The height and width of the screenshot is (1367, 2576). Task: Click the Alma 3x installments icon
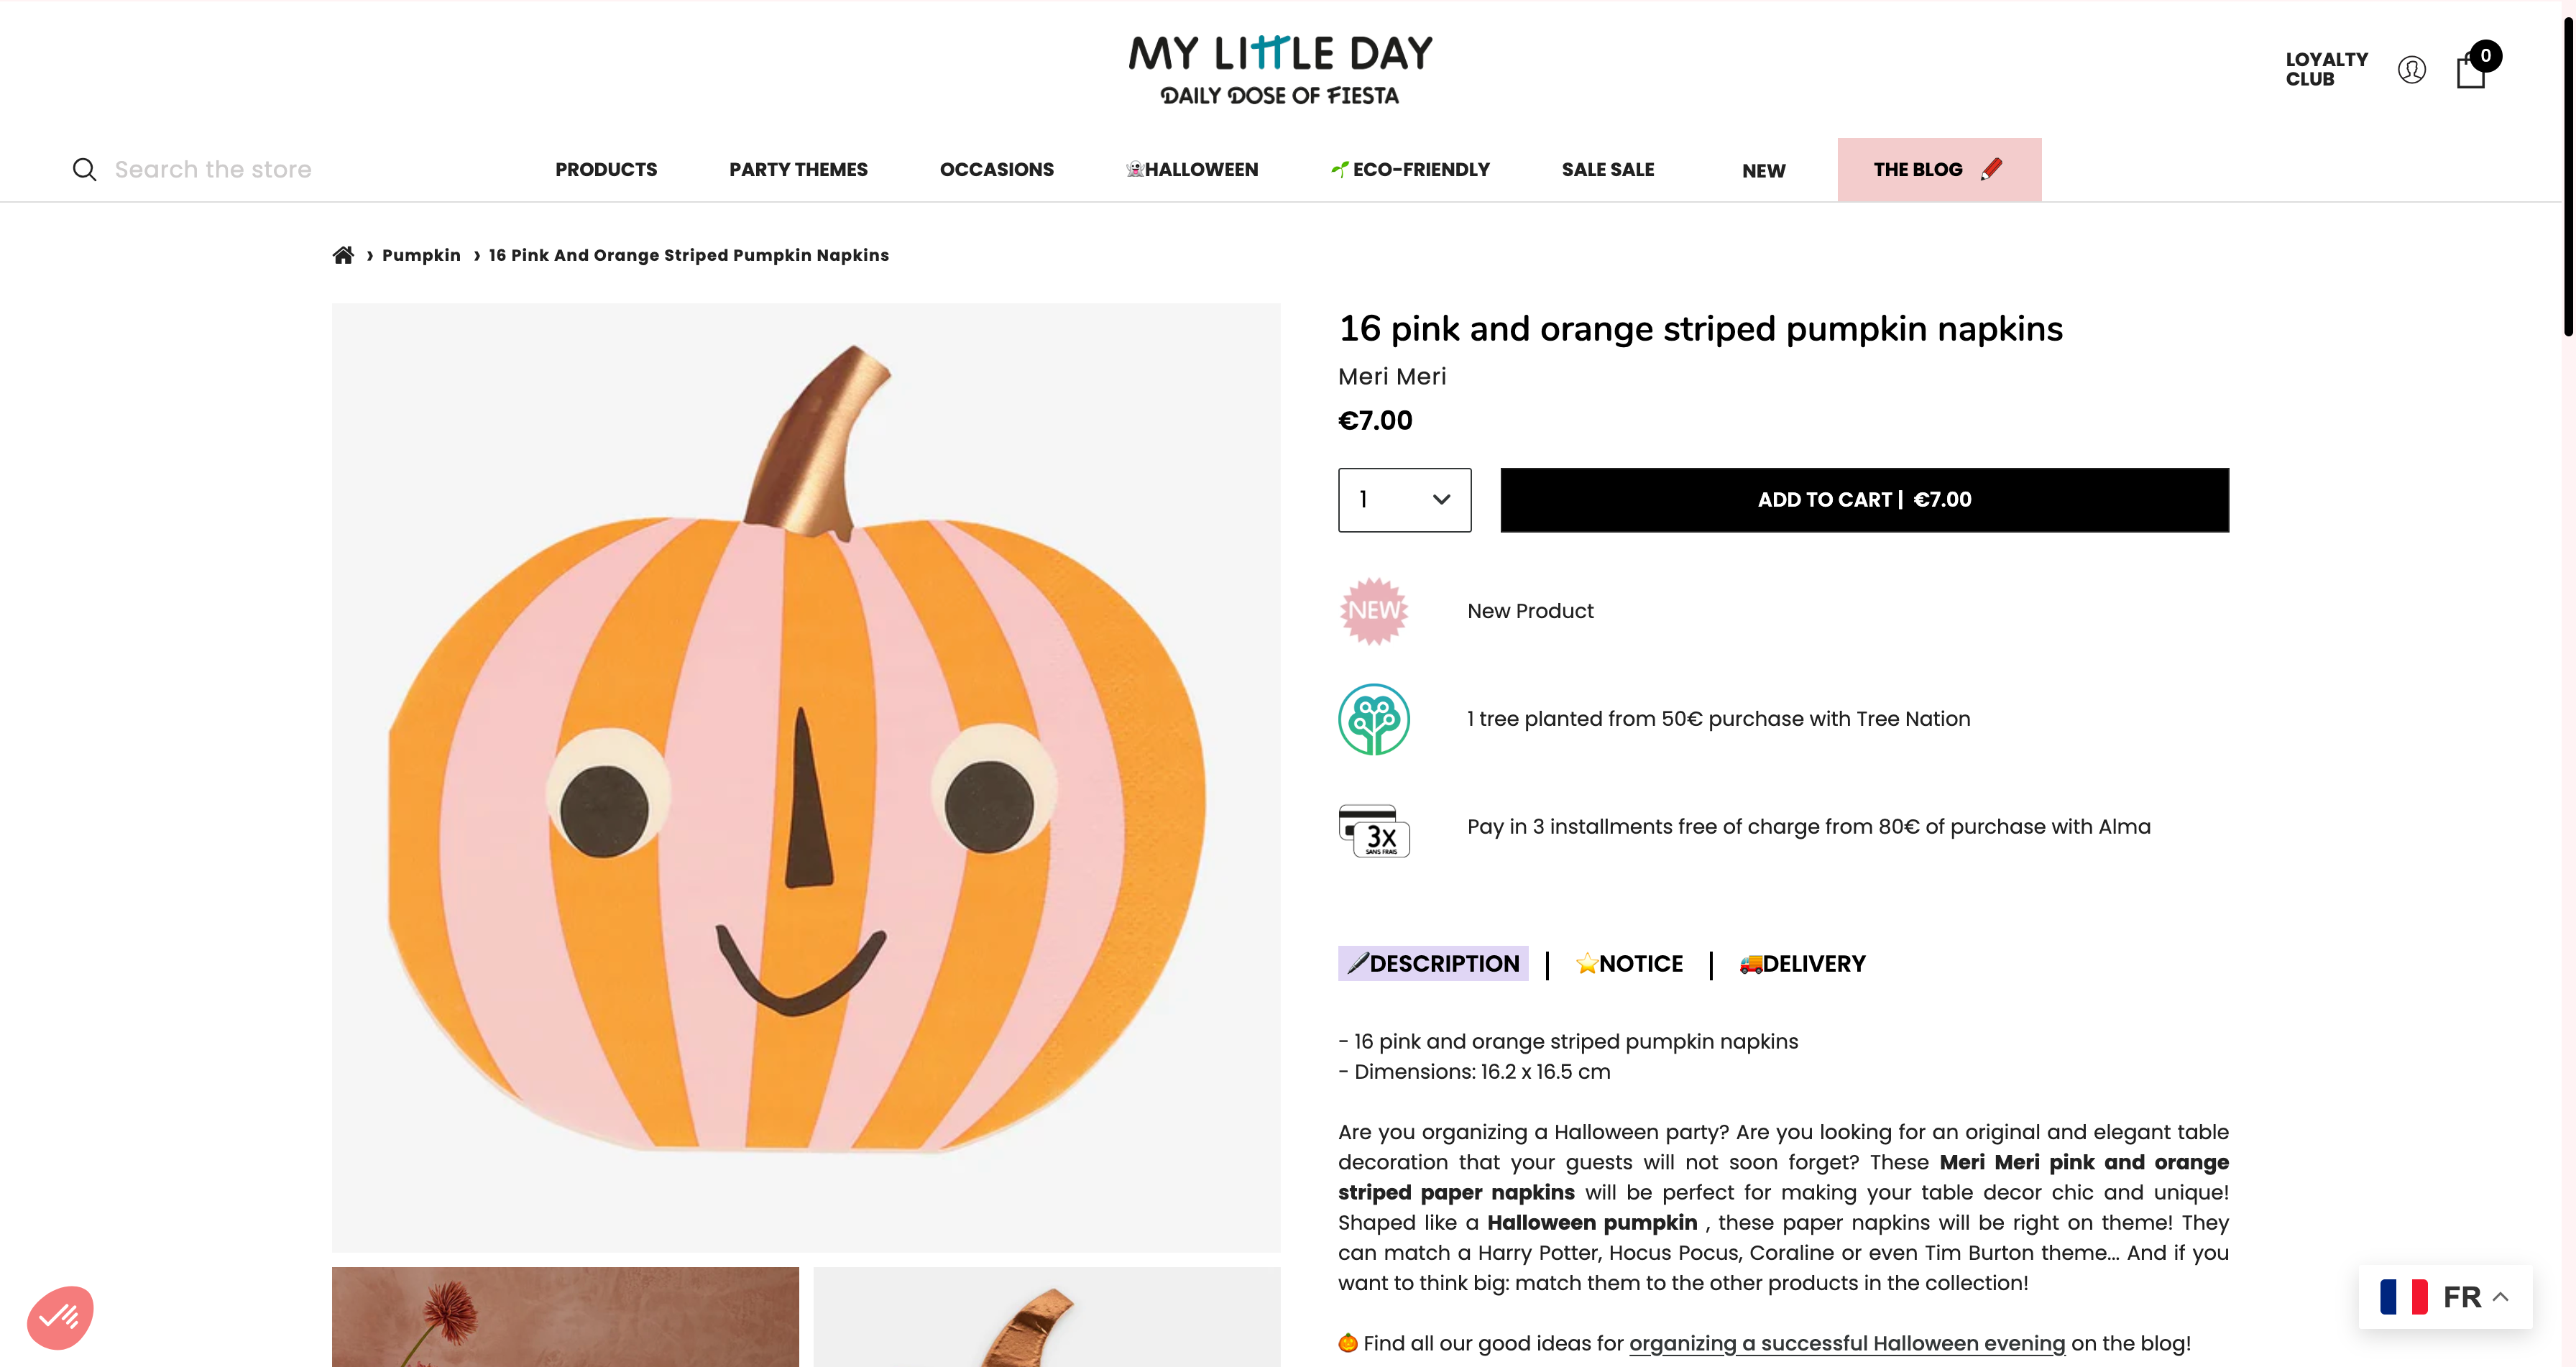tap(1373, 829)
